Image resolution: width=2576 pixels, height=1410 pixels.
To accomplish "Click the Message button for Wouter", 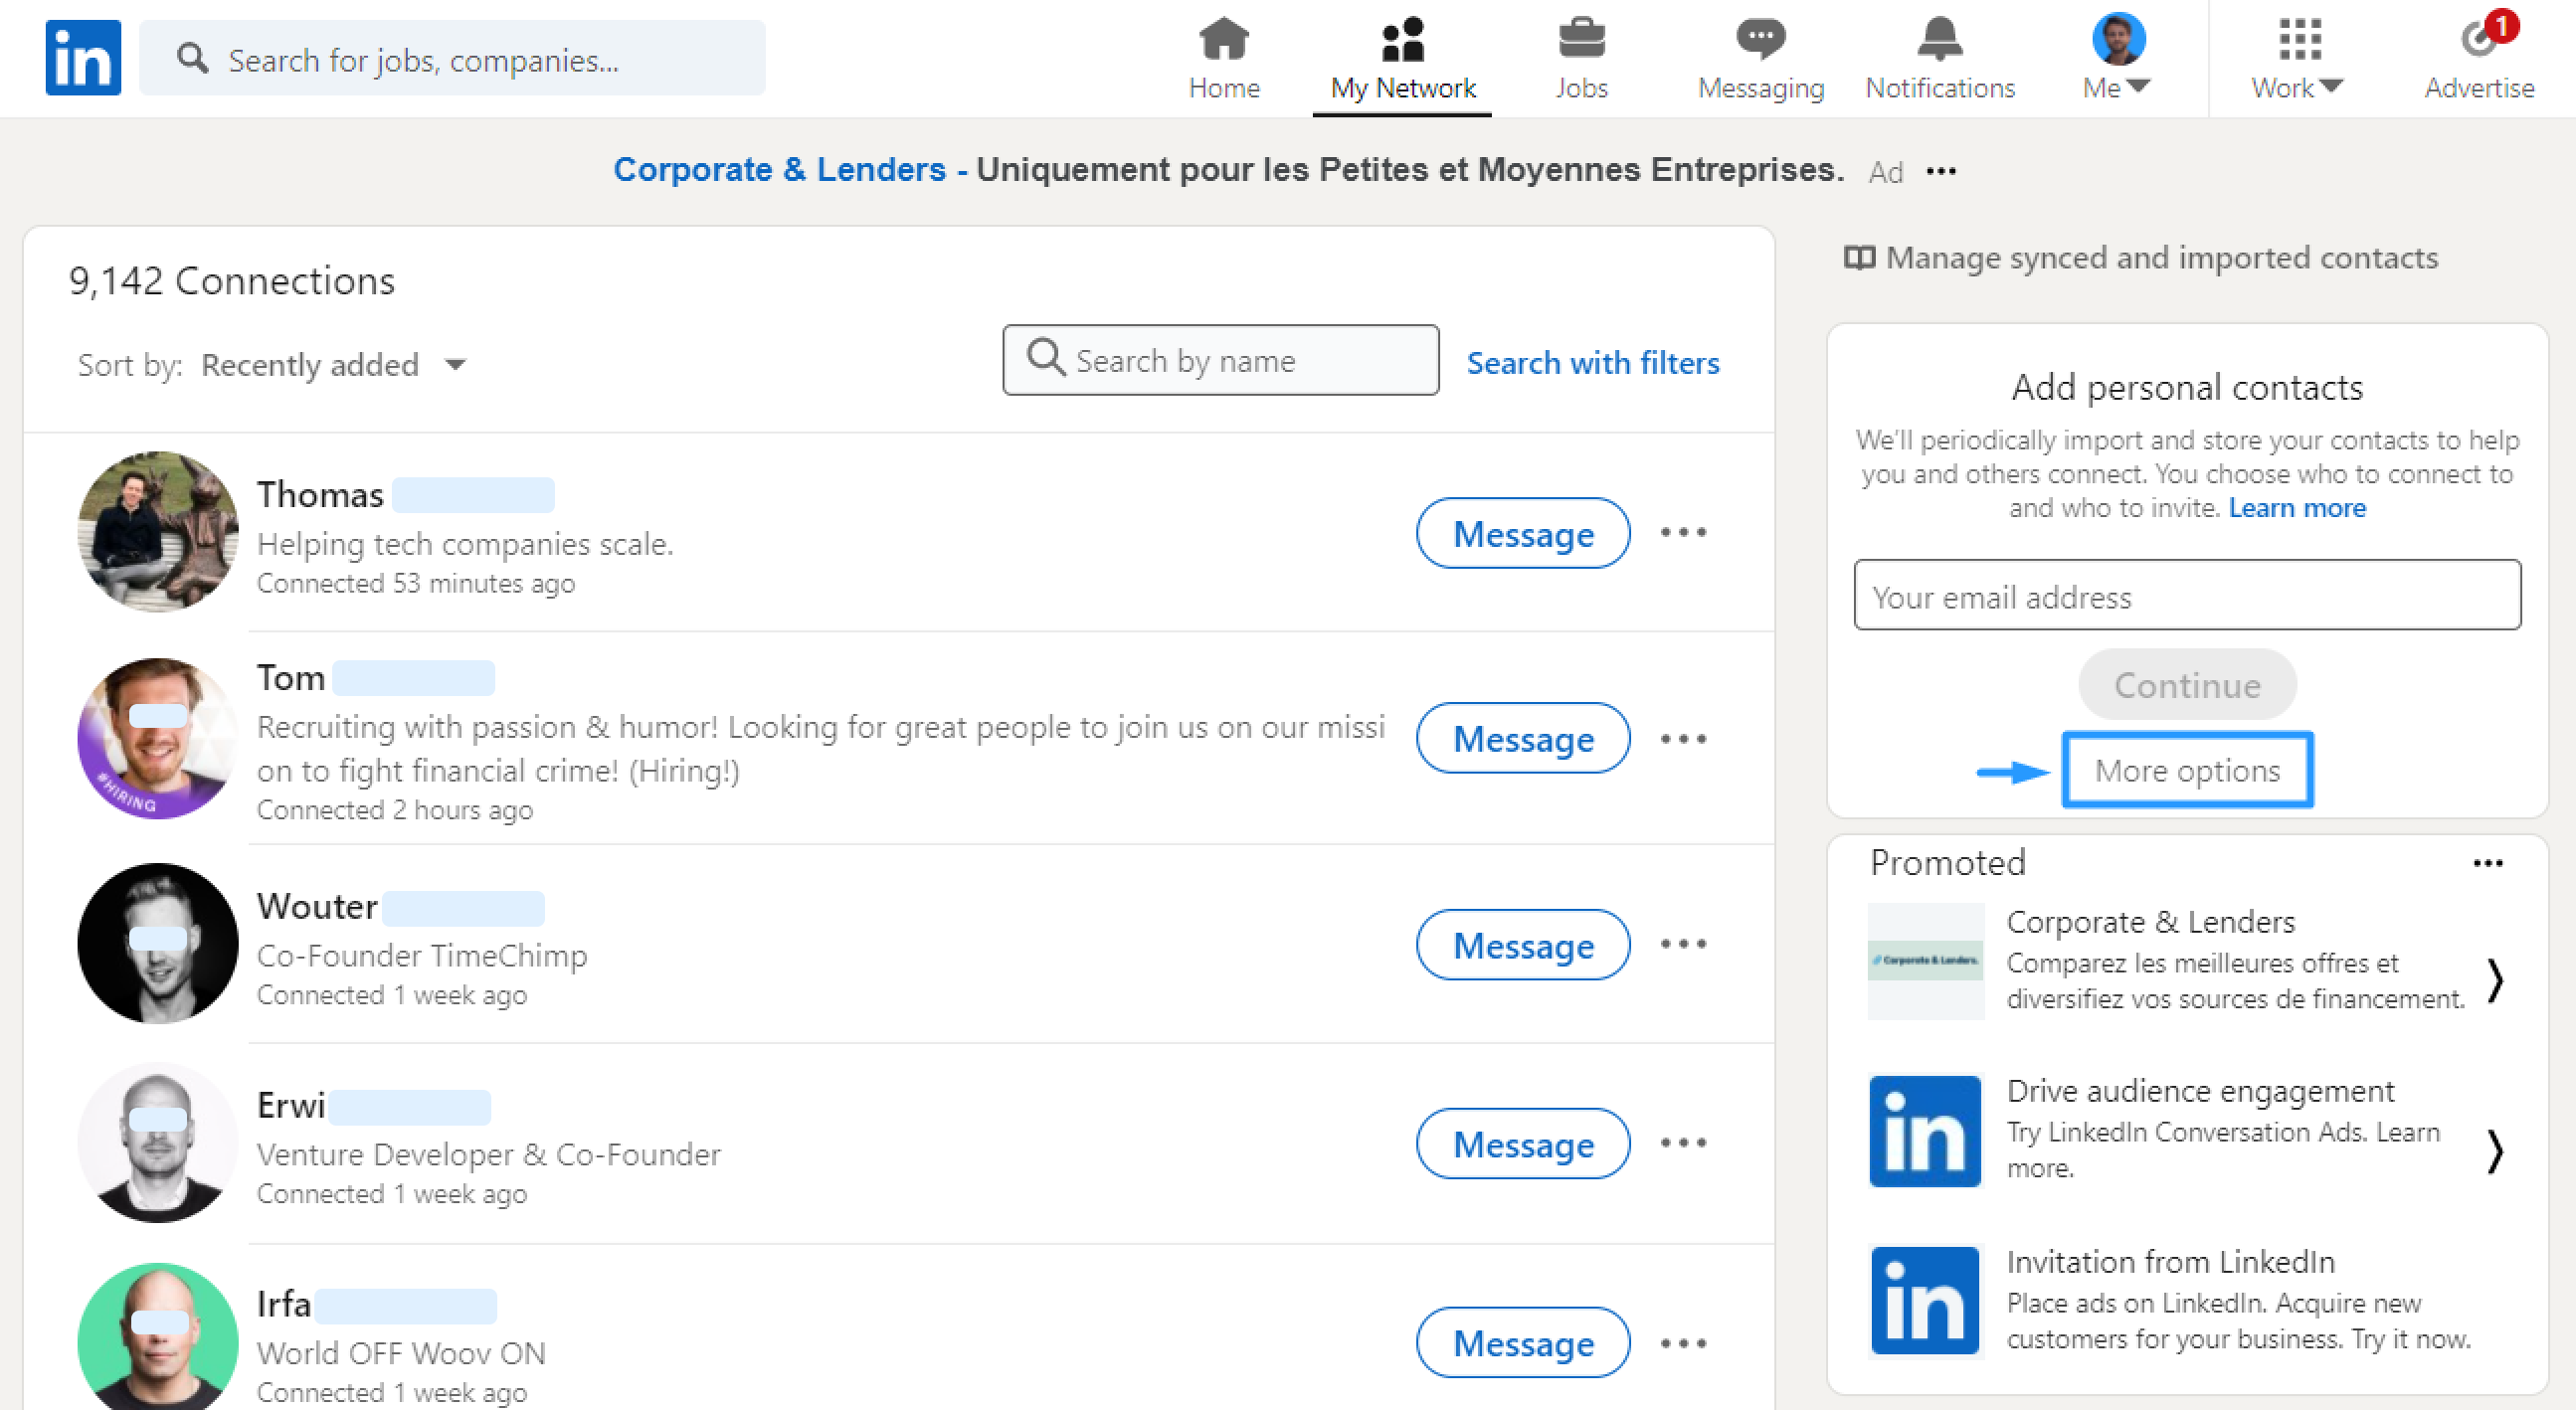I will [x=1522, y=945].
